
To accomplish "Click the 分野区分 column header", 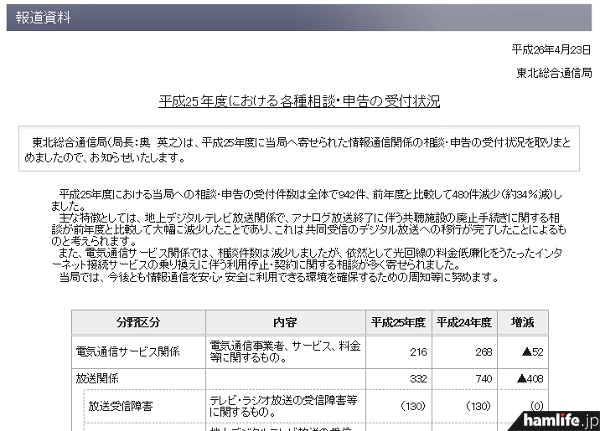I will 138,323.
